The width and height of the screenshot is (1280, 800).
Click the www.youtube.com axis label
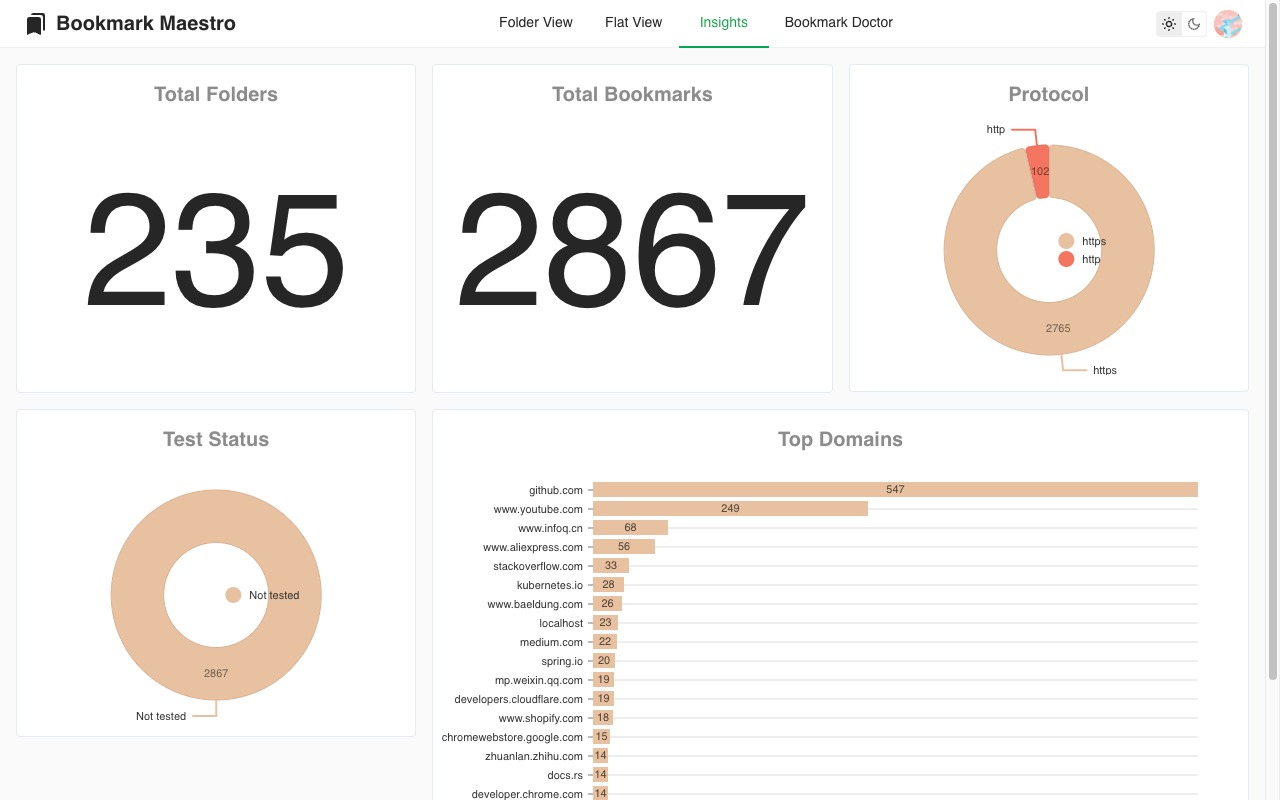[x=538, y=509]
